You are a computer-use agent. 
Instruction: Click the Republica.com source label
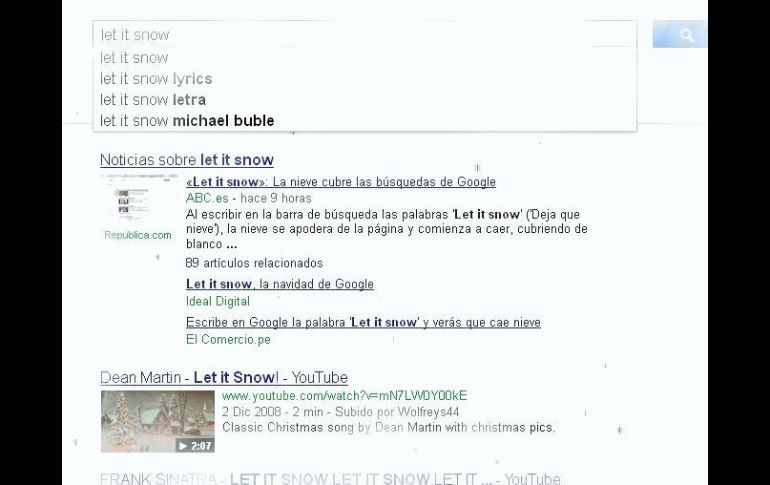point(137,236)
